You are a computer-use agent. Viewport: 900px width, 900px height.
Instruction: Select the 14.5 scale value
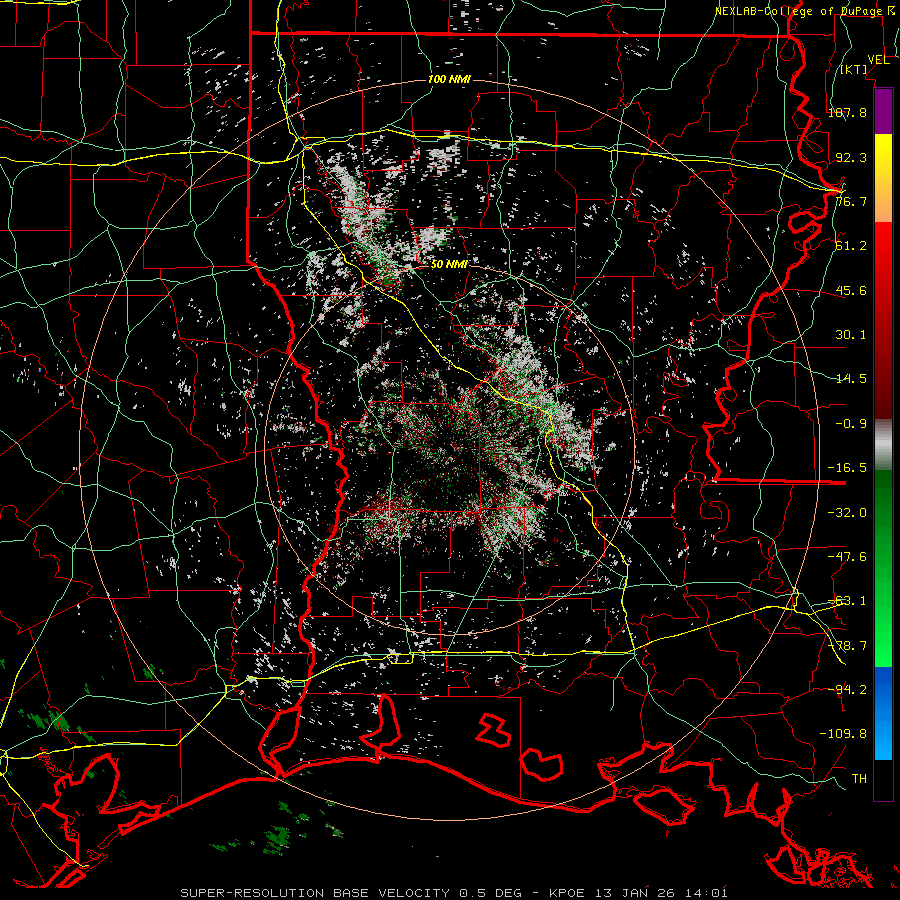point(851,378)
